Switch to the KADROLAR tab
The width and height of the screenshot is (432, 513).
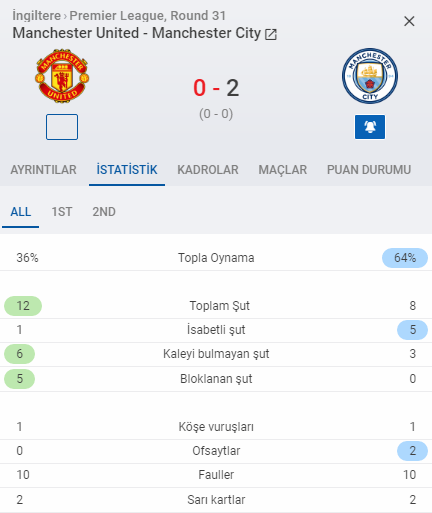coord(208,170)
